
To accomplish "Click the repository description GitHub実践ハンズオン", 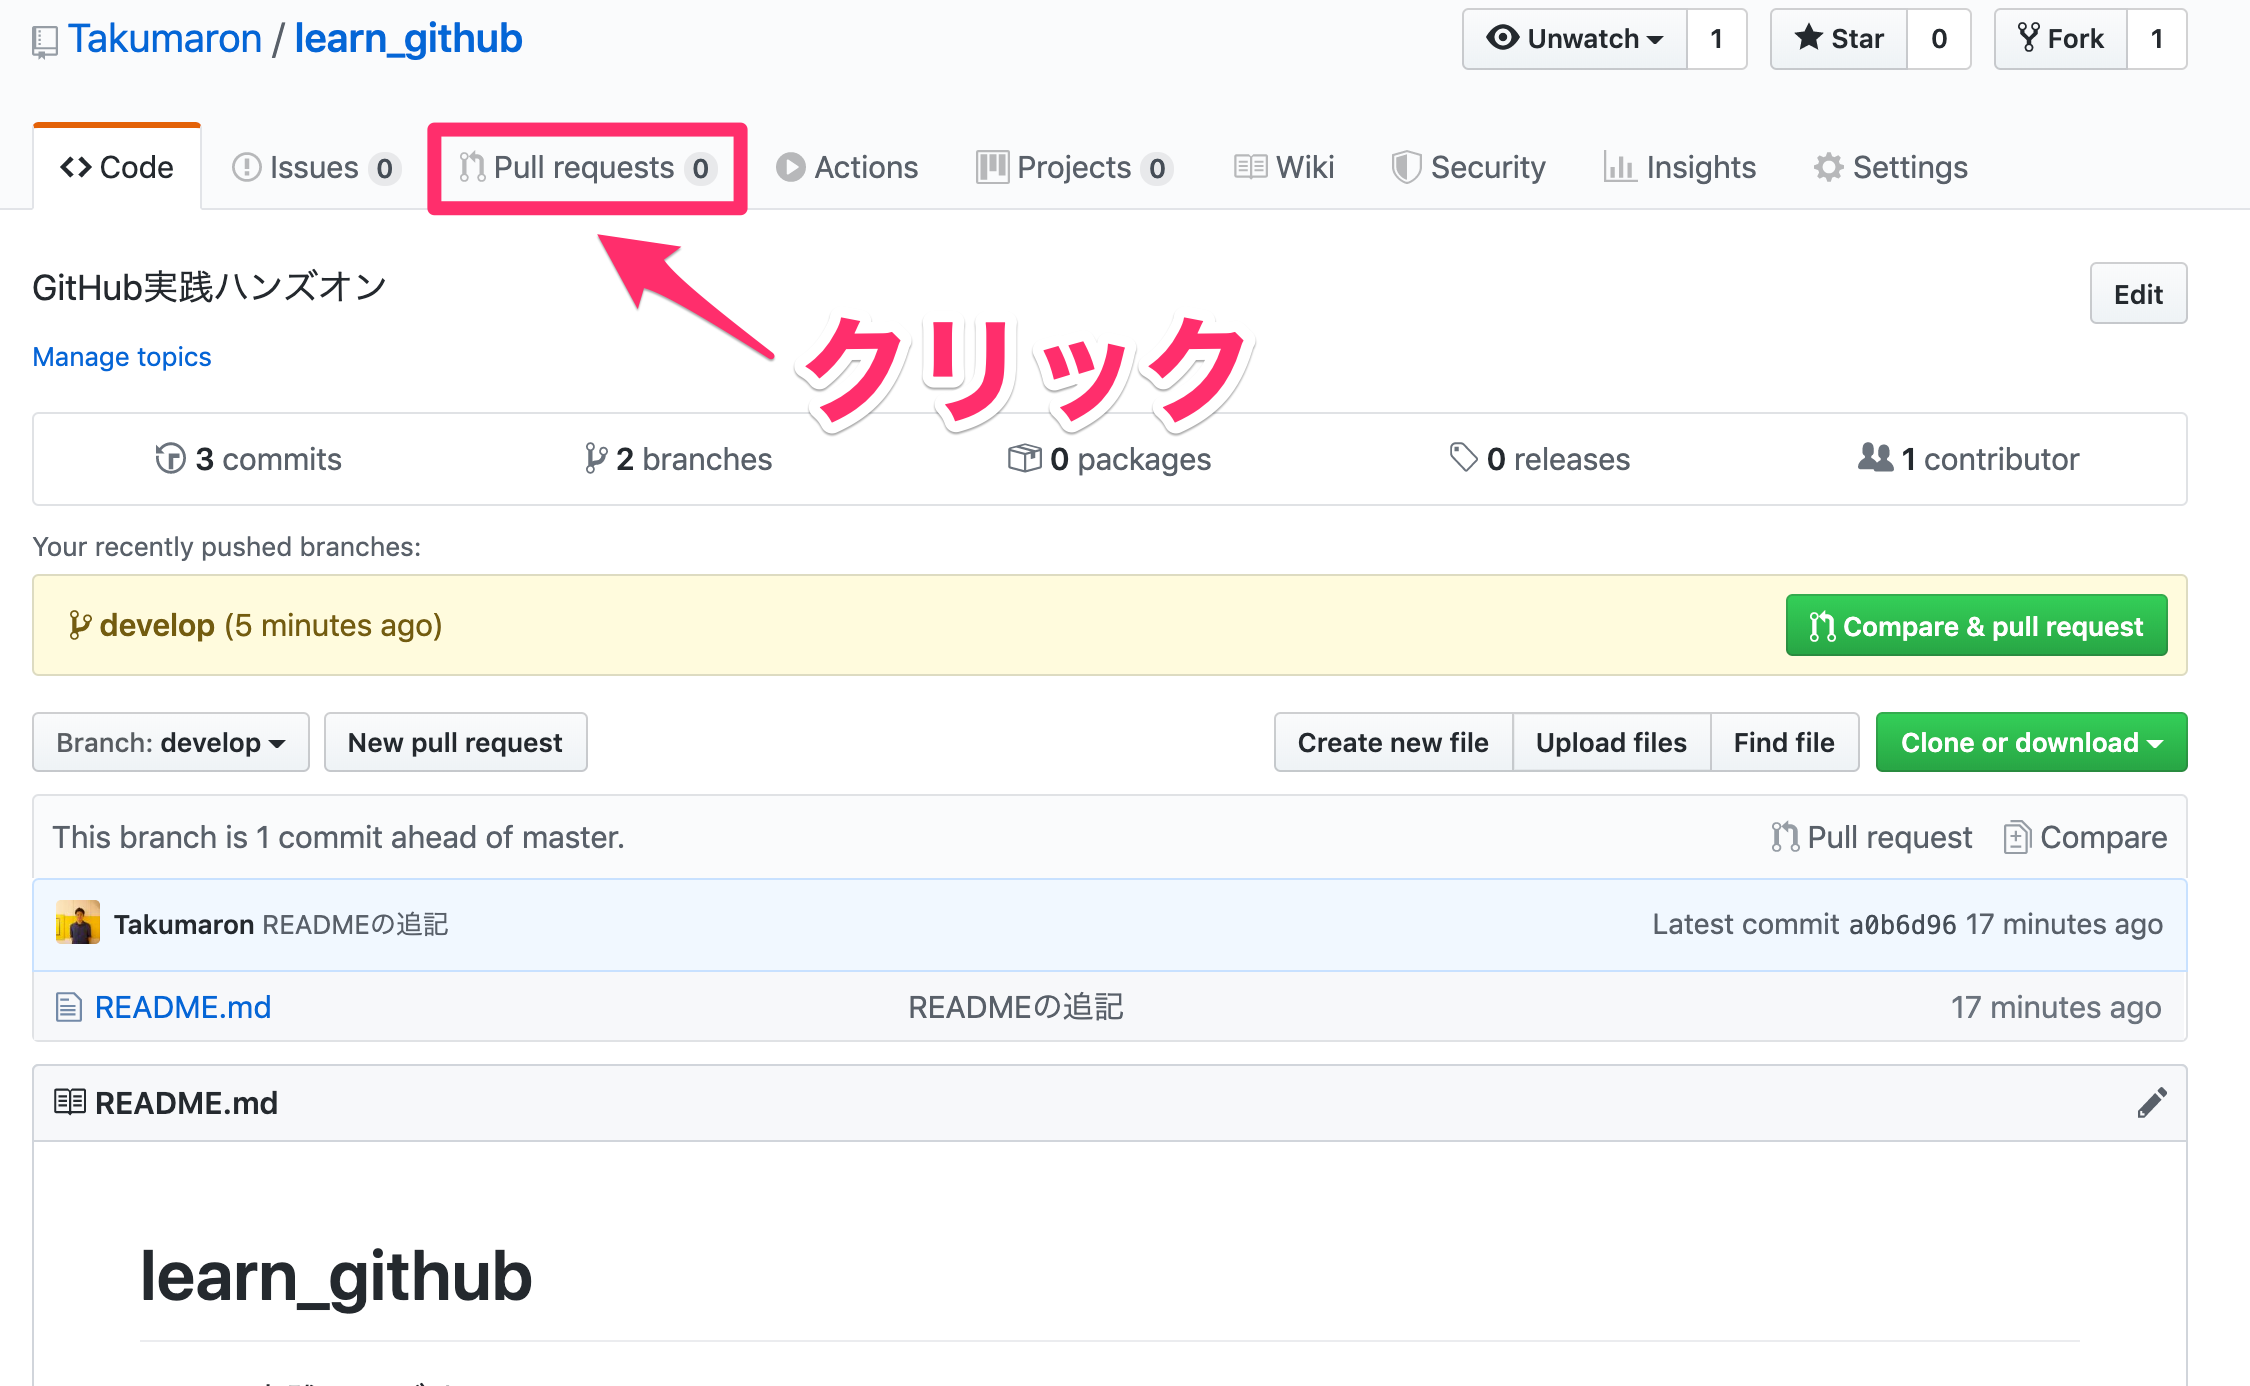I will click(209, 288).
